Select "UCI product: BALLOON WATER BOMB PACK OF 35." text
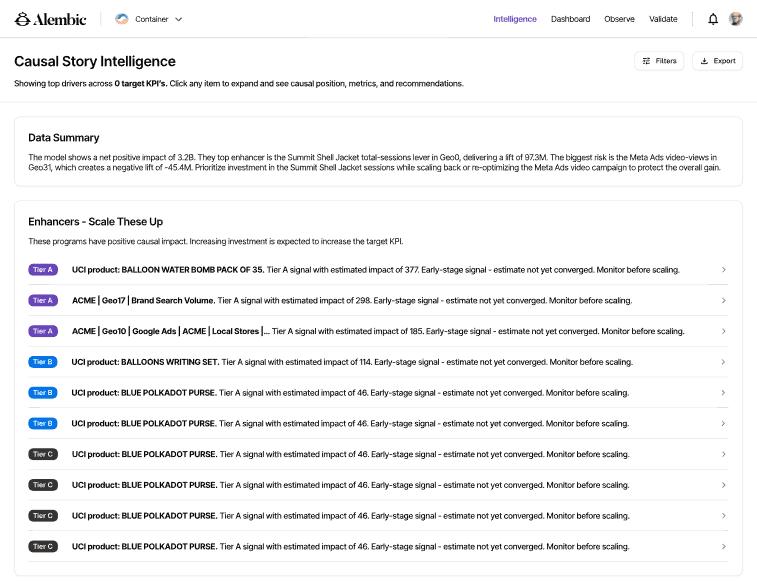 pyautogui.click(x=168, y=270)
